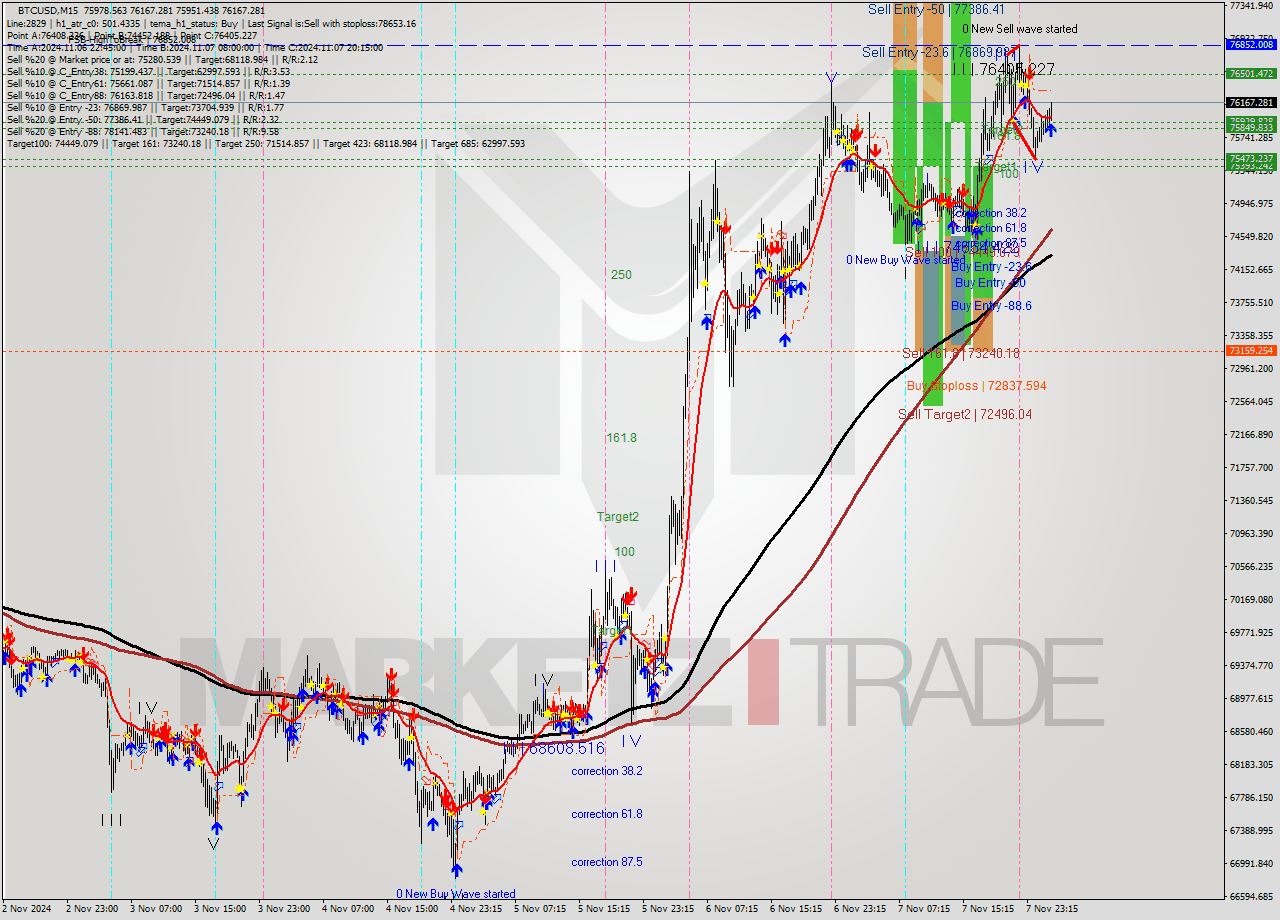Click the 67786.150 price axis value
The width and height of the screenshot is (1280, 920).
(x=1251, y=798)
